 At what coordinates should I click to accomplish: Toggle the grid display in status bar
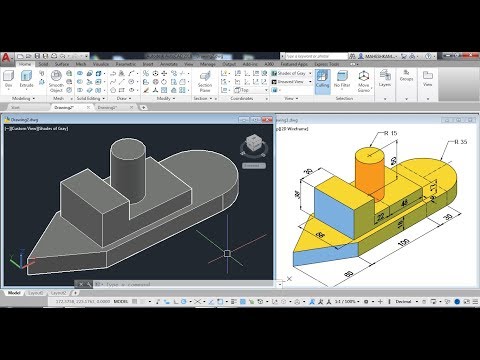tap(134, 302)
